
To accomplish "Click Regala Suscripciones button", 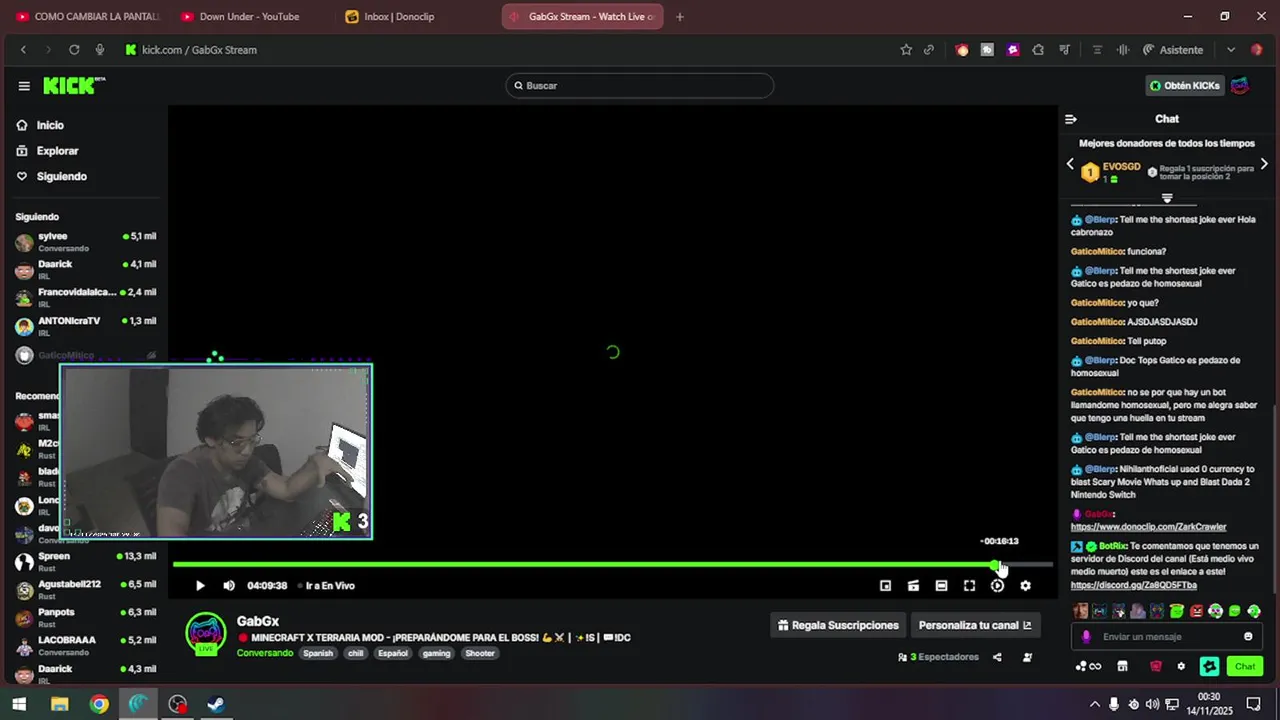I will (838, 625).
